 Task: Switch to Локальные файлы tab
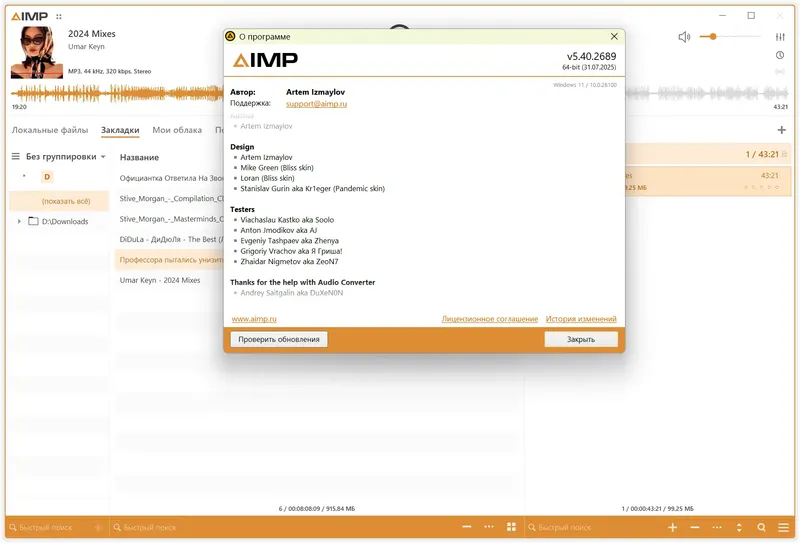click(x=50, y=130)
